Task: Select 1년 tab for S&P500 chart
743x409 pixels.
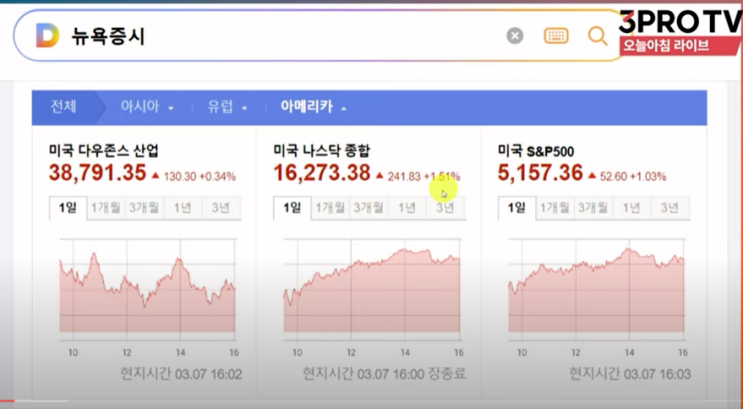Action: coord(632,208)
